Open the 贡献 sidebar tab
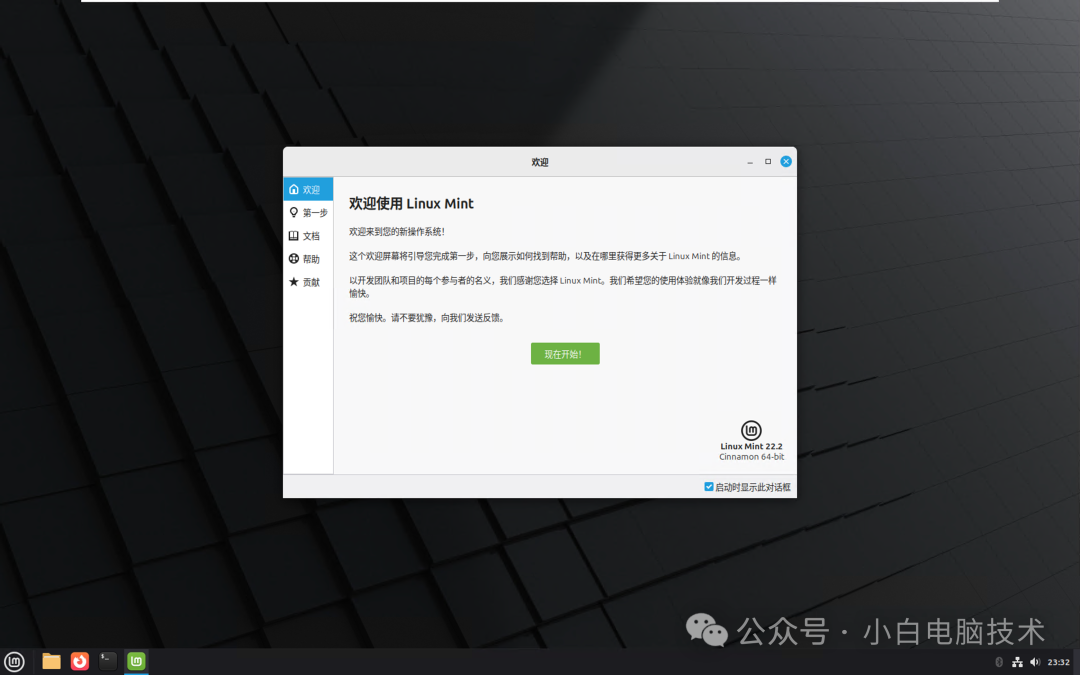 308,282
